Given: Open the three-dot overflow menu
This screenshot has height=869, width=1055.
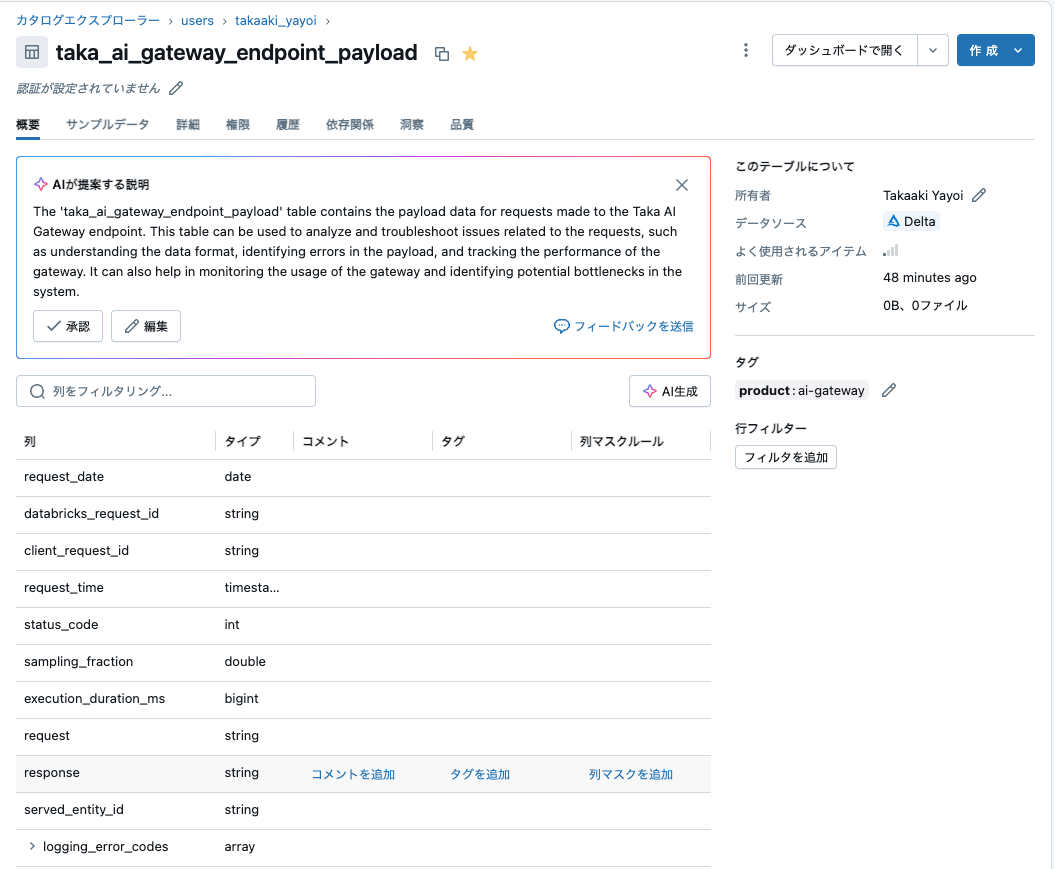Looking at the screenshot, I should (746, 50).
